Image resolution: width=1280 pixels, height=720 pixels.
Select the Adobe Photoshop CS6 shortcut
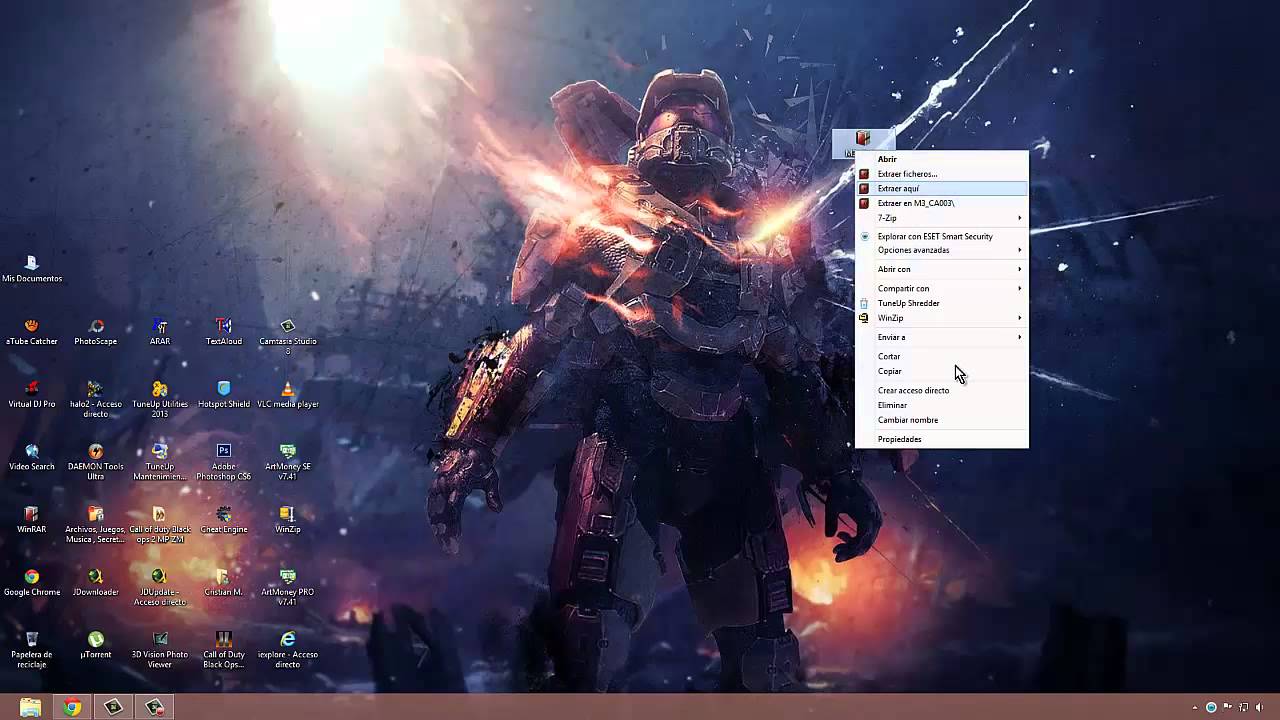[224, 462]
